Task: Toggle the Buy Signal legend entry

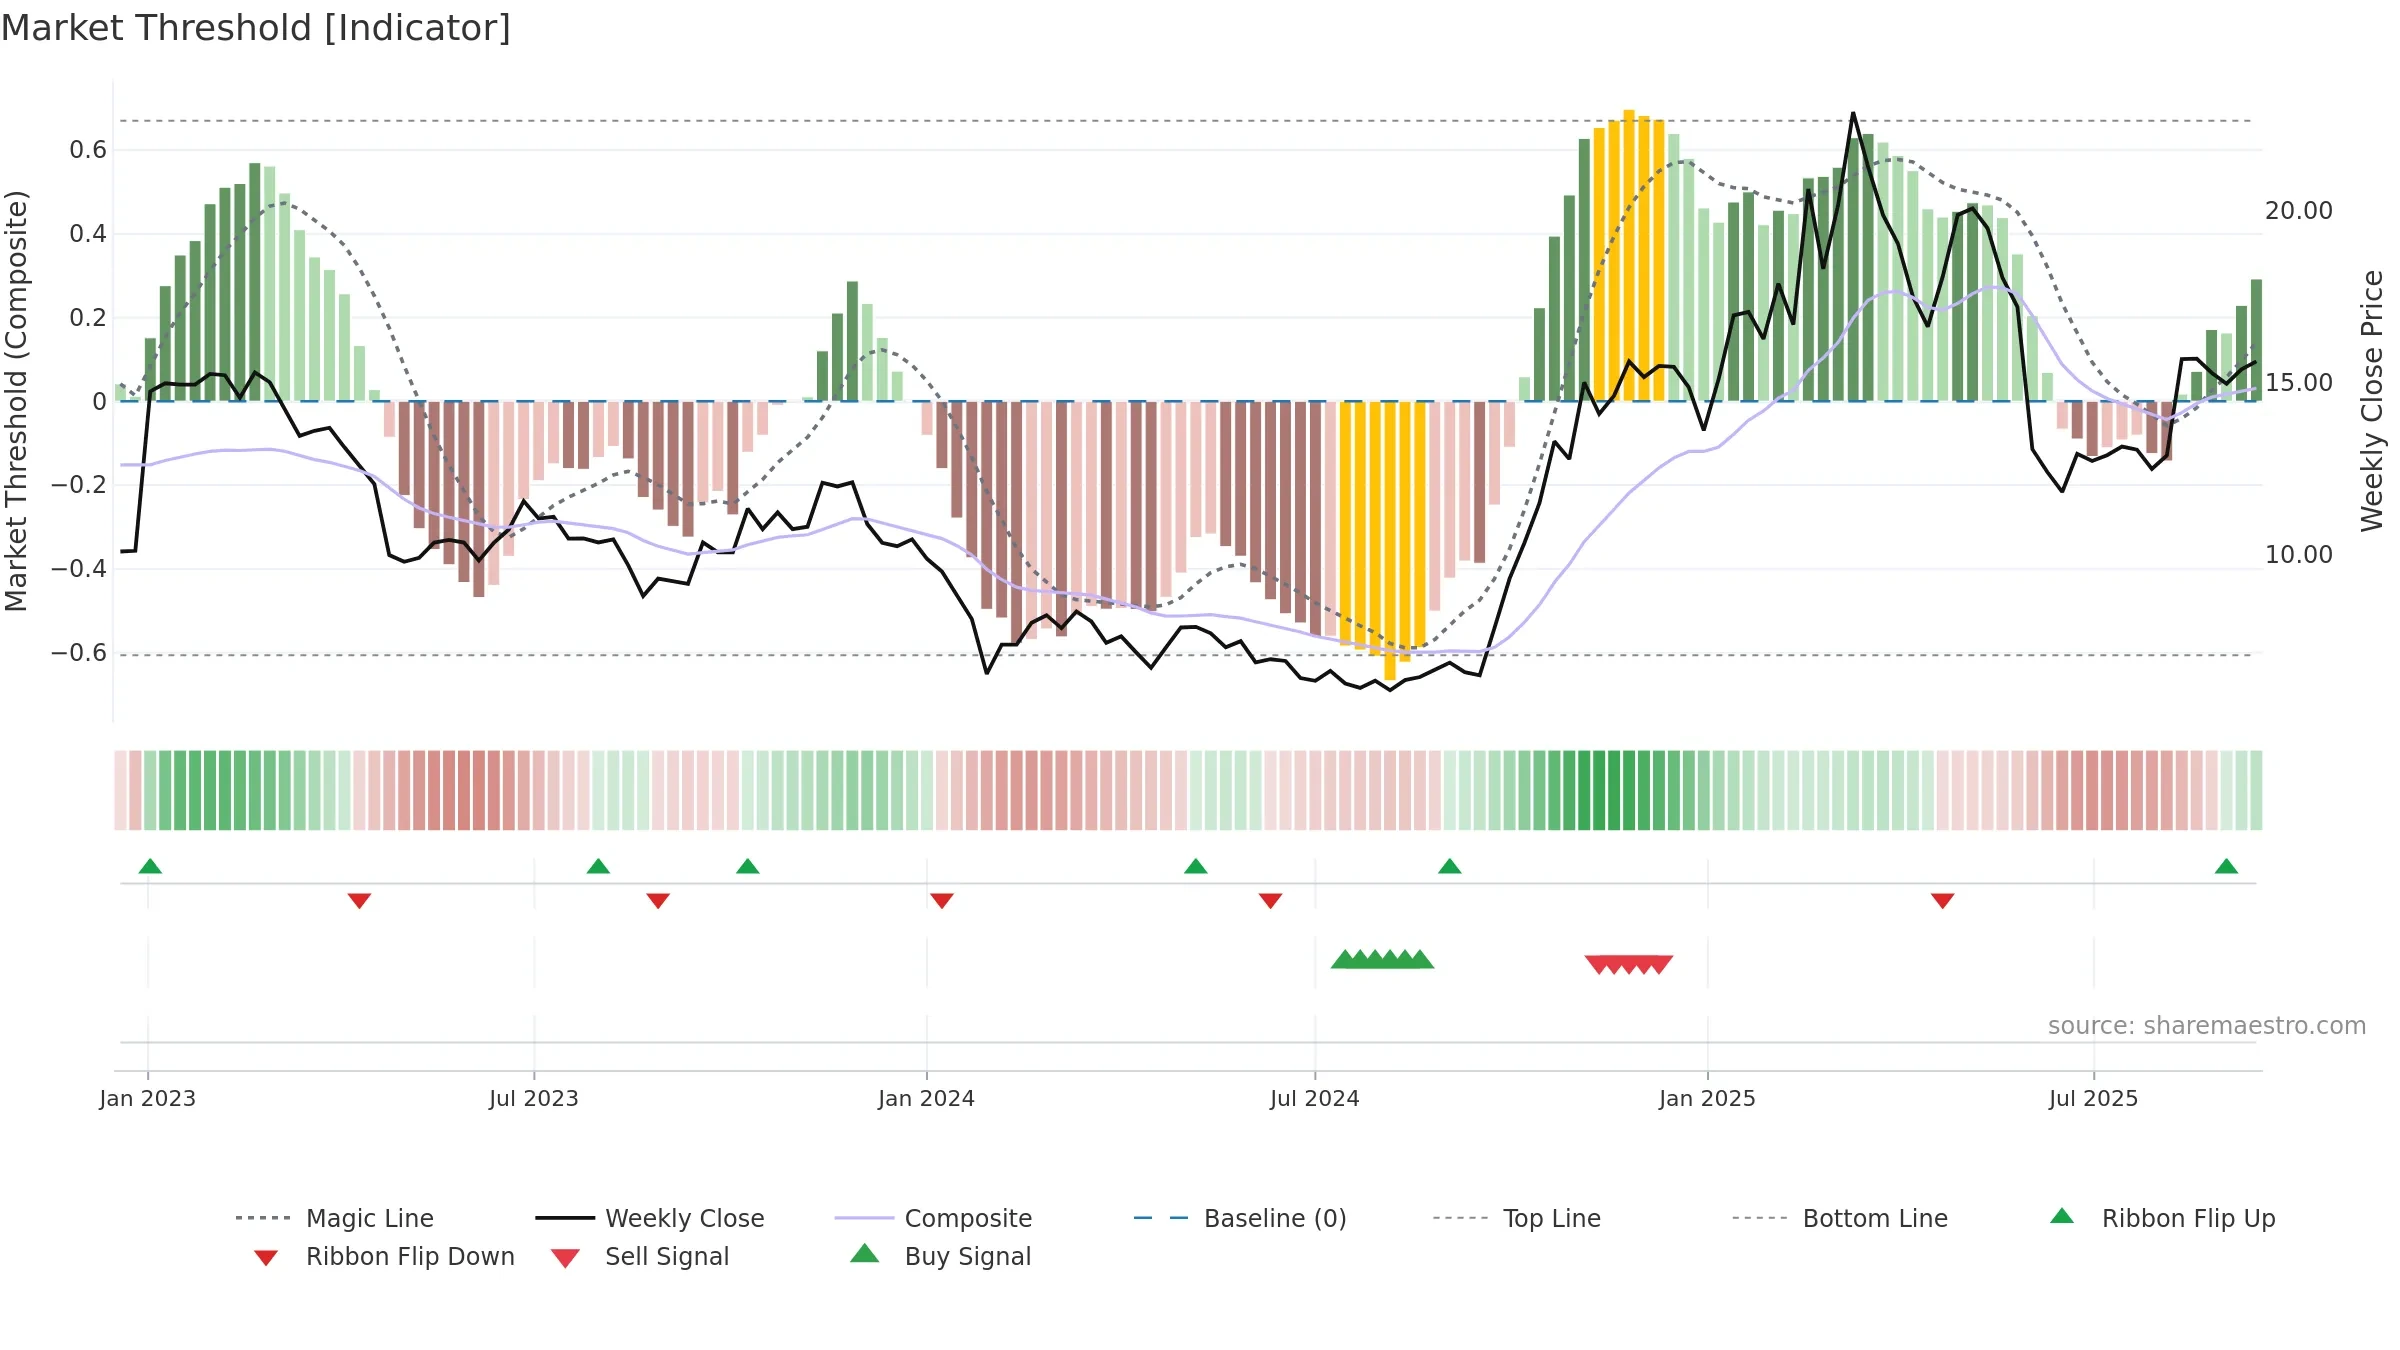Action: 940,1256
